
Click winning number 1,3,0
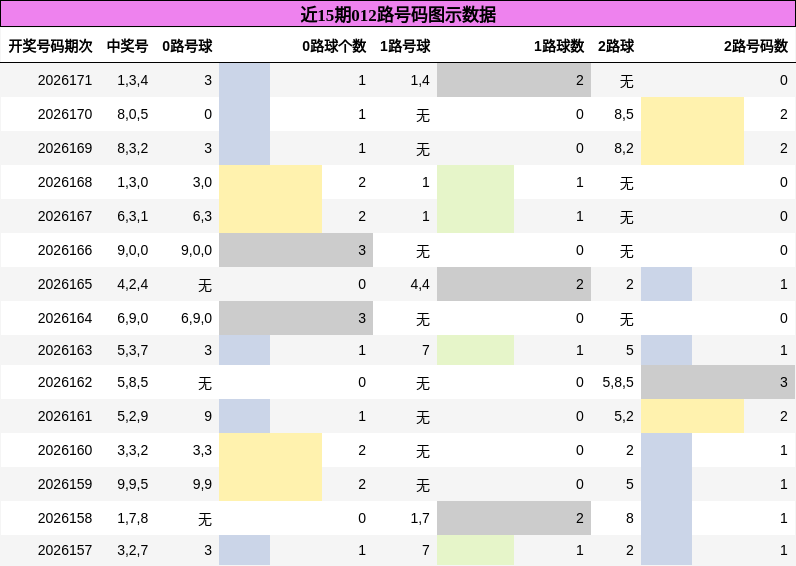(132, 182)
